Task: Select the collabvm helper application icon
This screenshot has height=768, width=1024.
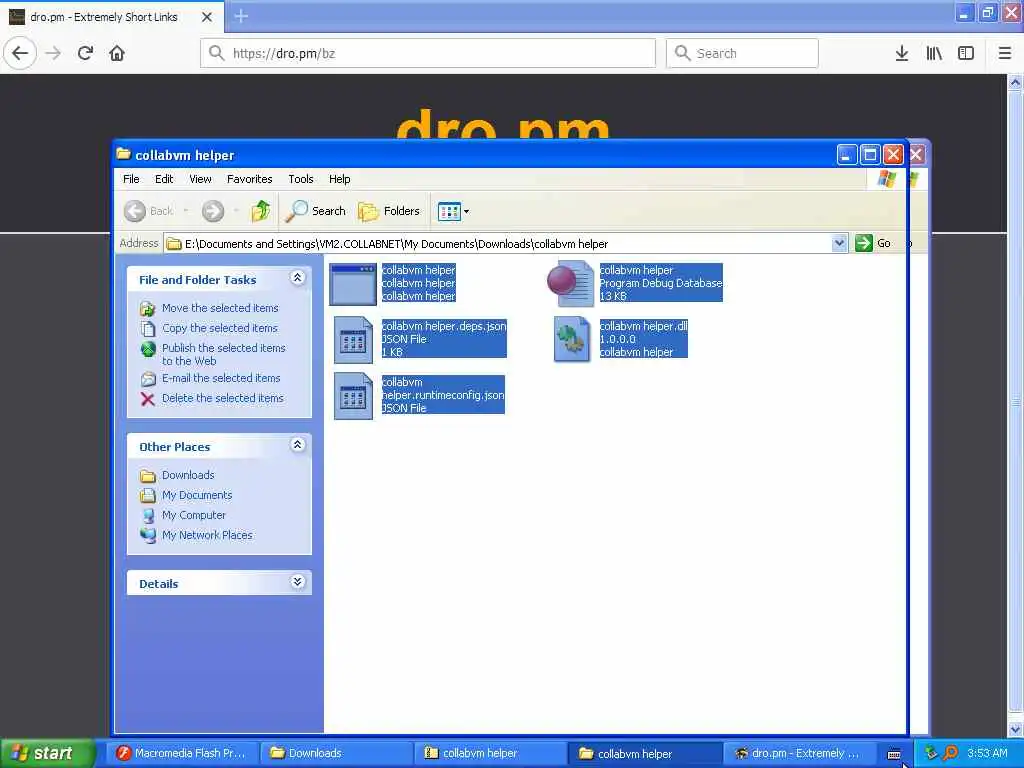Action: pos(353,284)
